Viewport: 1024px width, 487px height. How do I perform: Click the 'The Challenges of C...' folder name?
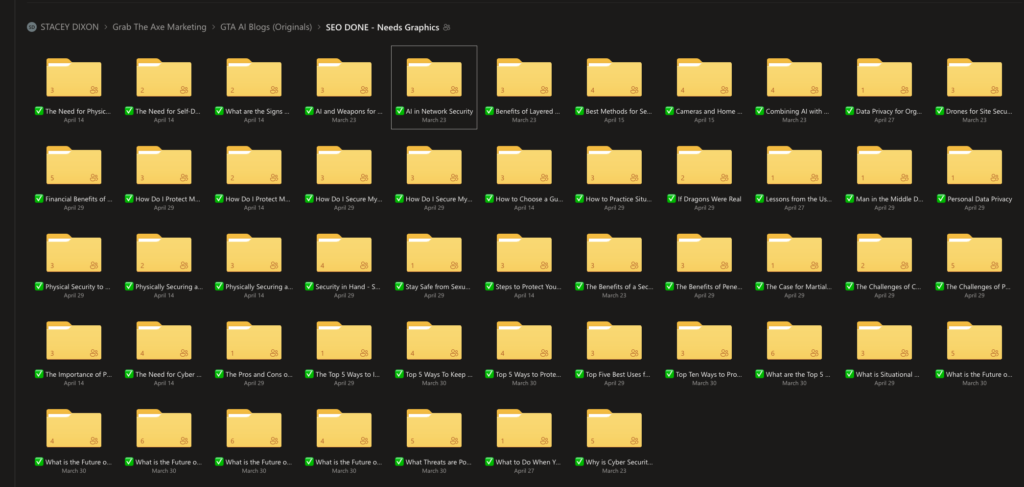tap(889, 287)
